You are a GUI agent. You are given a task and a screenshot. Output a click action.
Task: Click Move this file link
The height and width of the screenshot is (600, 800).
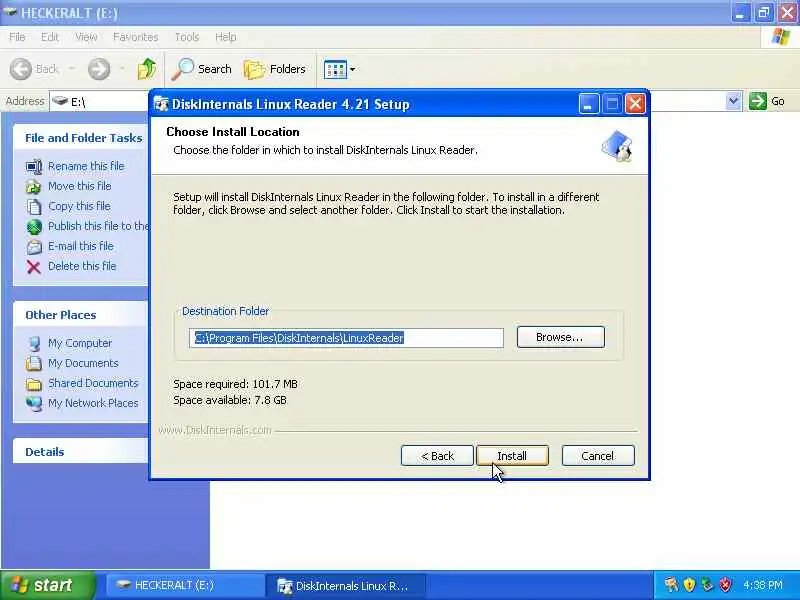click(x=80, y=186)
